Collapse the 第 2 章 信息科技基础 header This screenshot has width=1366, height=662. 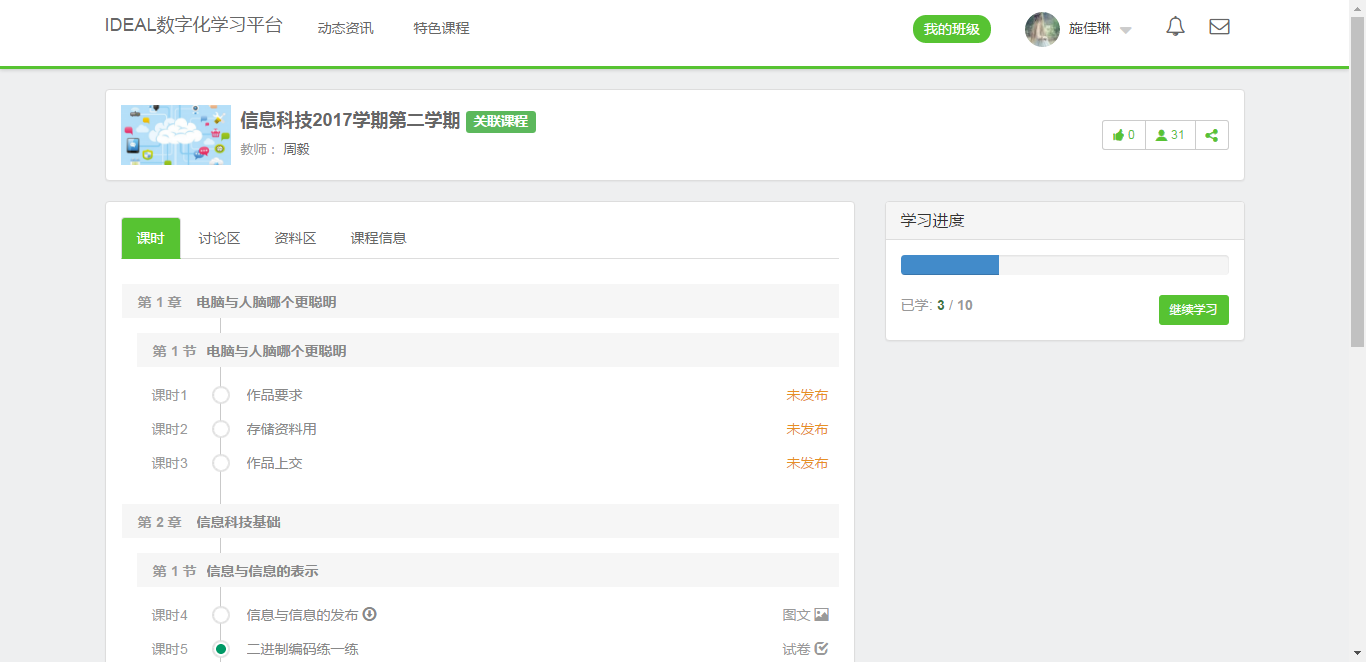480,522
